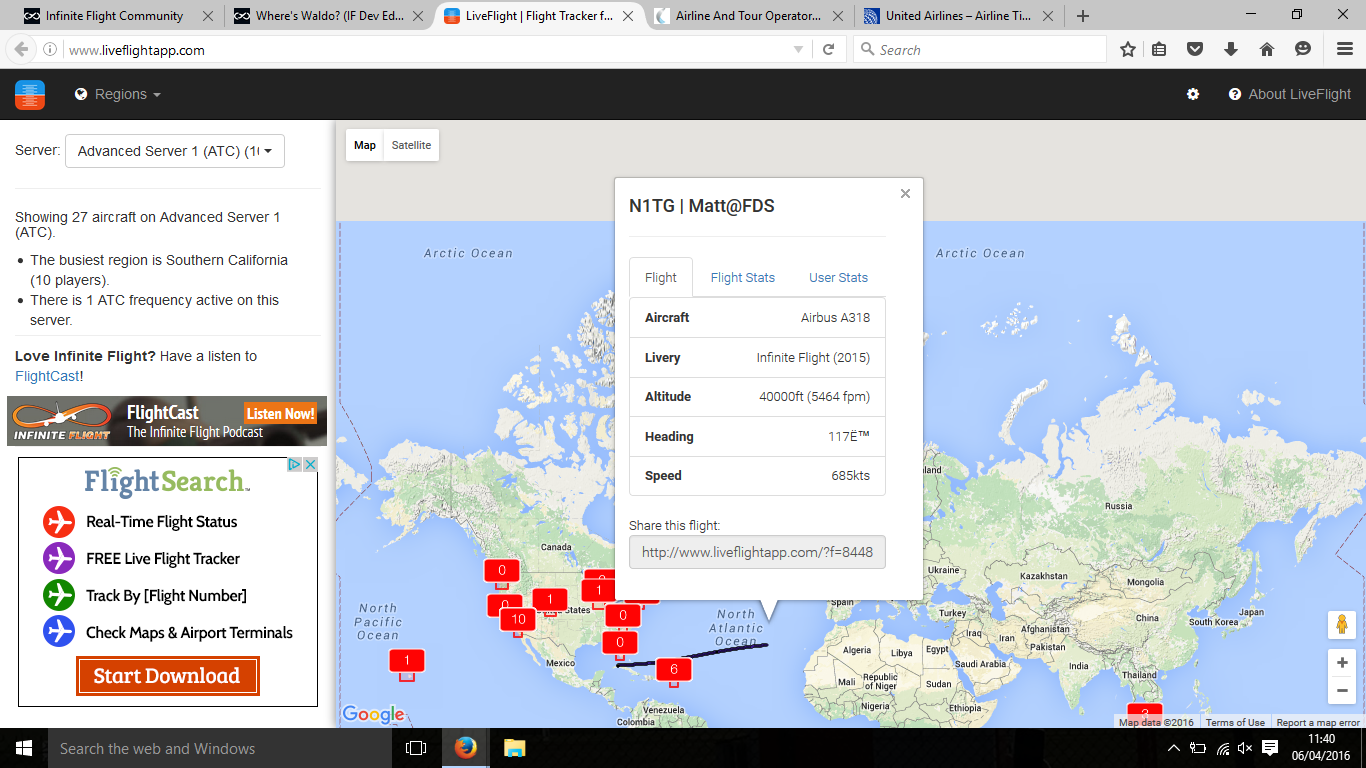Viewport: 1366px width, 768px height.
Task: Switch to Airline And Tour Operator tab
Action: (x=748, y=16)
